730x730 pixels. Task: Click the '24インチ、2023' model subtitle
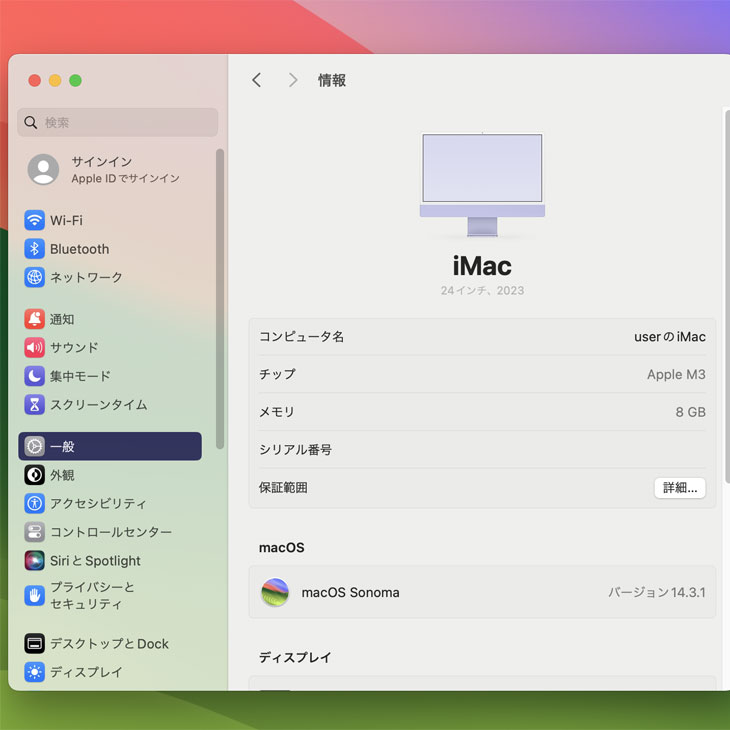482,291
